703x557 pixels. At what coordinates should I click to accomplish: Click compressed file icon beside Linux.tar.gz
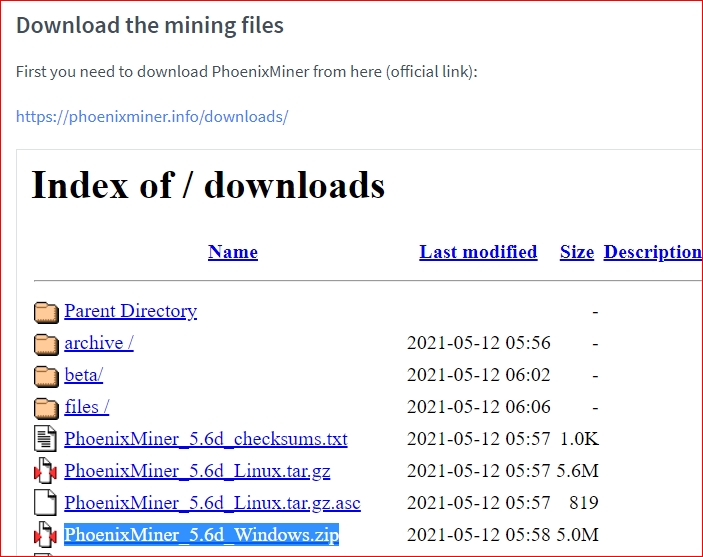point(45,470)
